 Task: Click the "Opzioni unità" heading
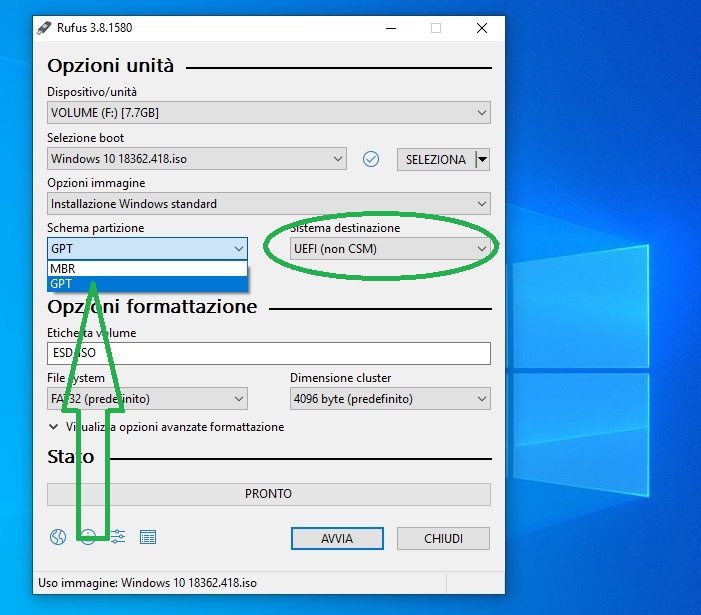tap(110, 66)
